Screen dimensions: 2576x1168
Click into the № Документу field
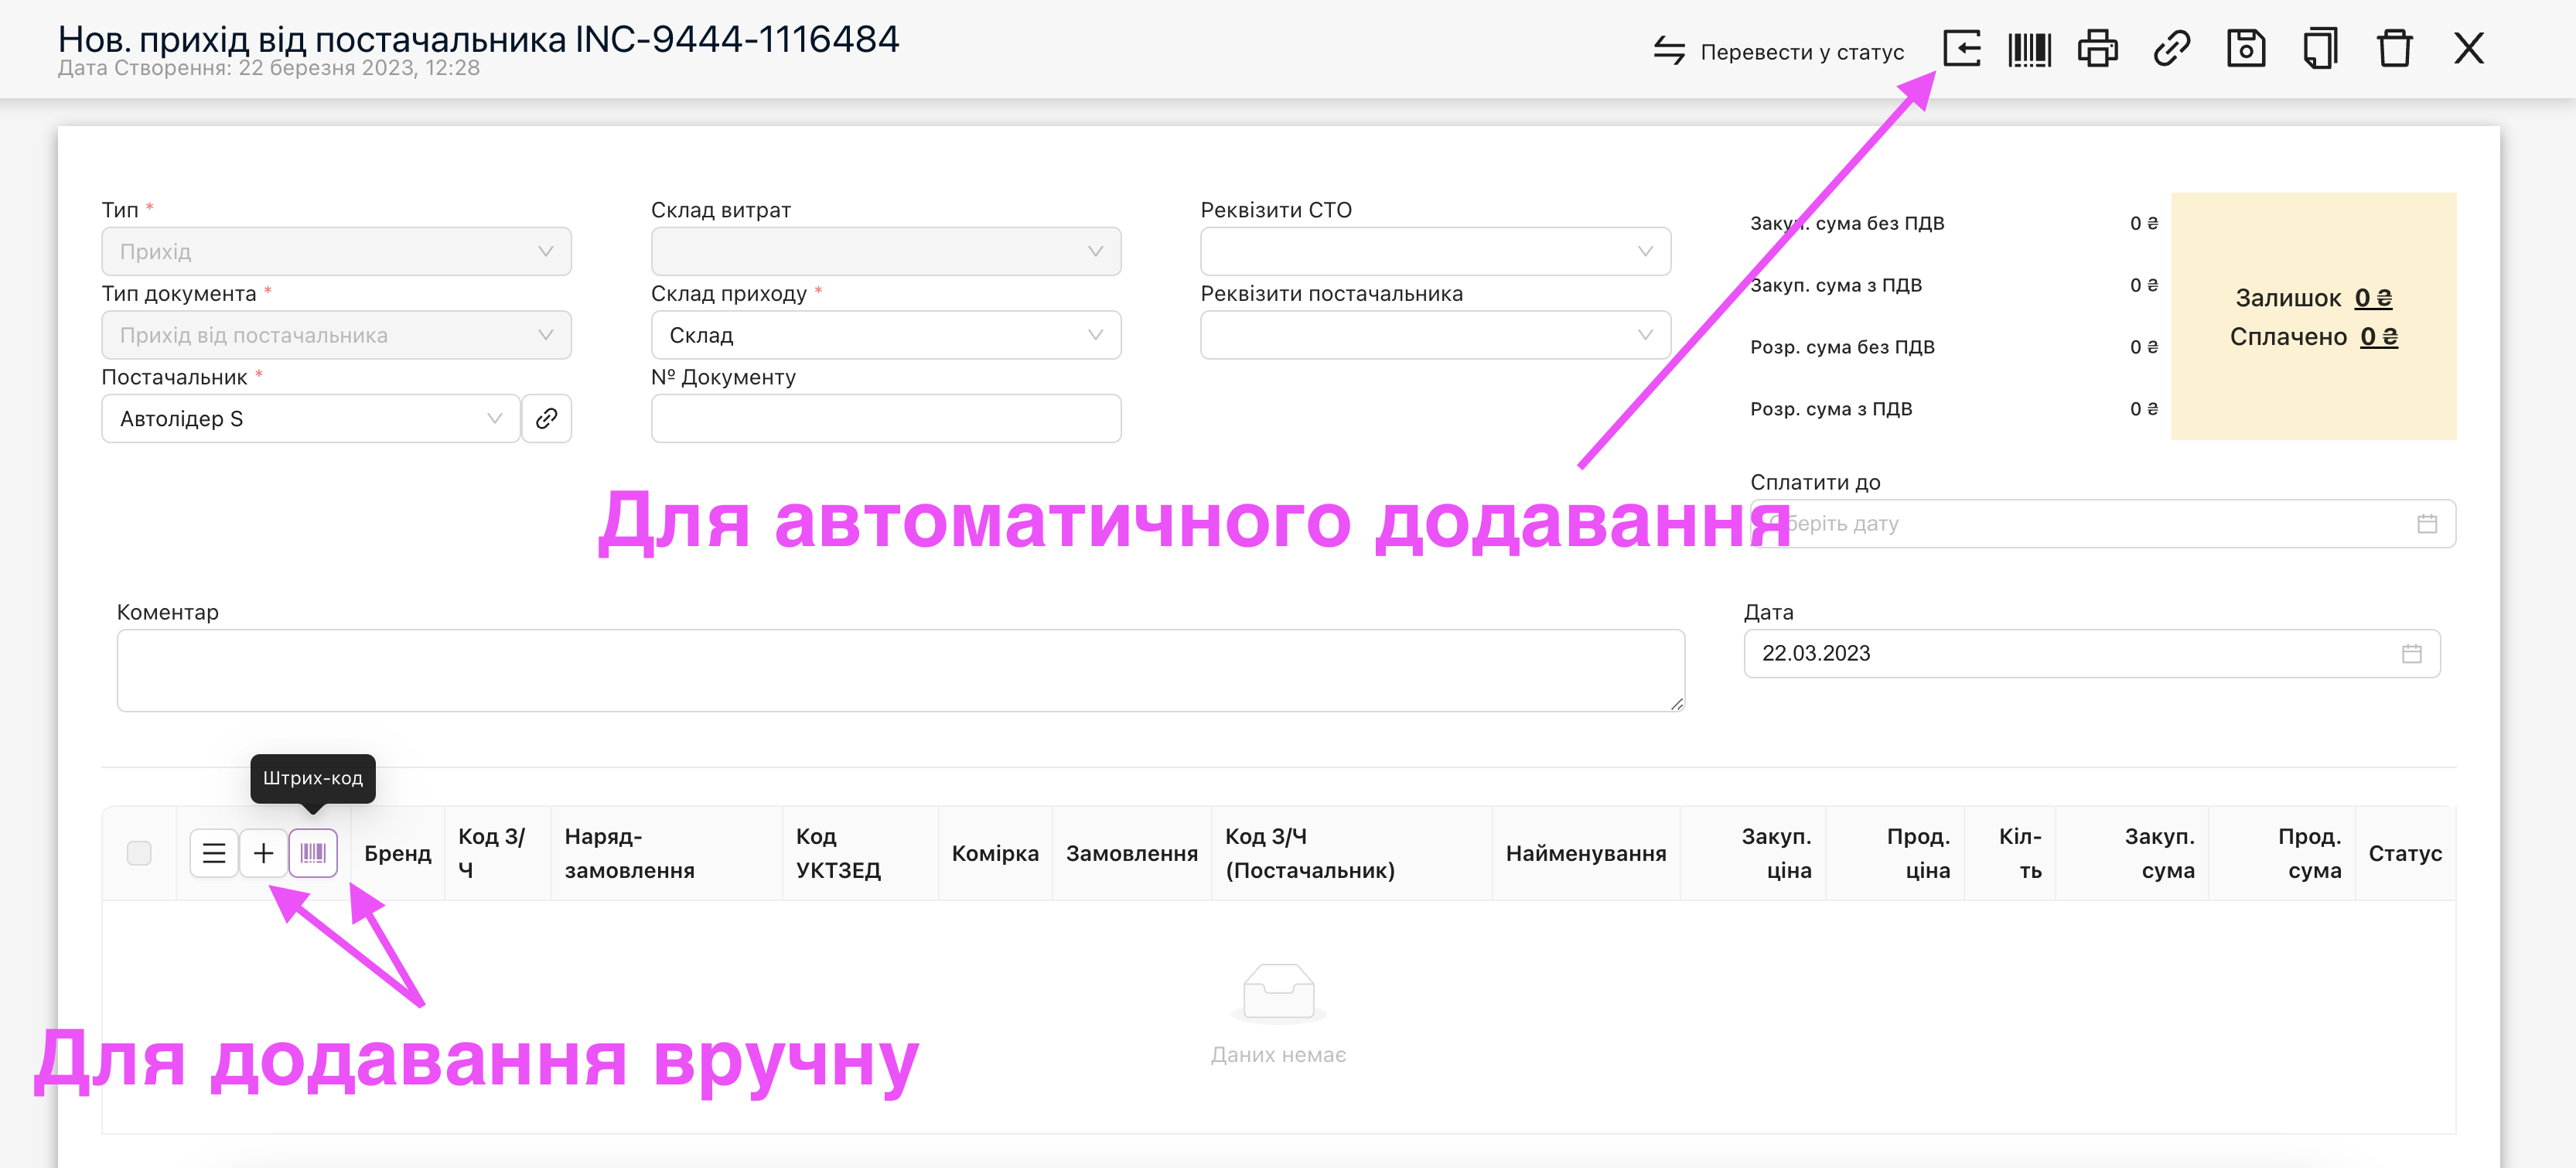click(x=885, y=418)
